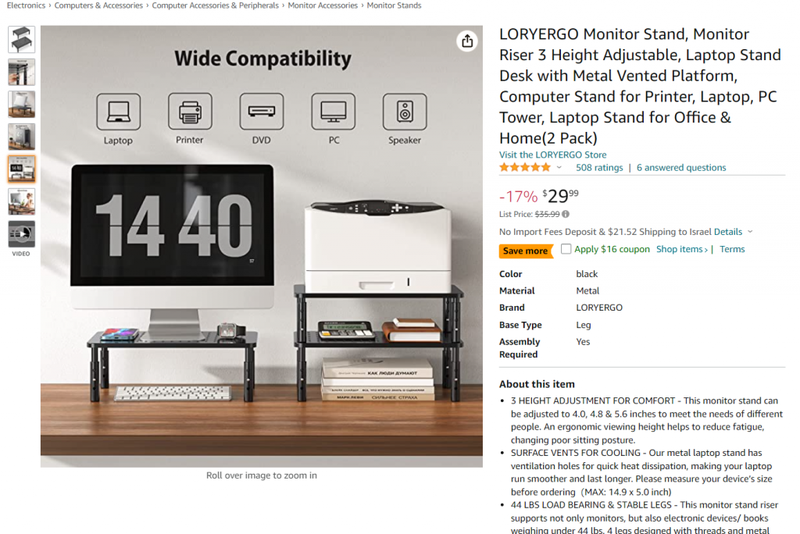Click the five-star rating icons
800x534 pixels.
point(525,167)
